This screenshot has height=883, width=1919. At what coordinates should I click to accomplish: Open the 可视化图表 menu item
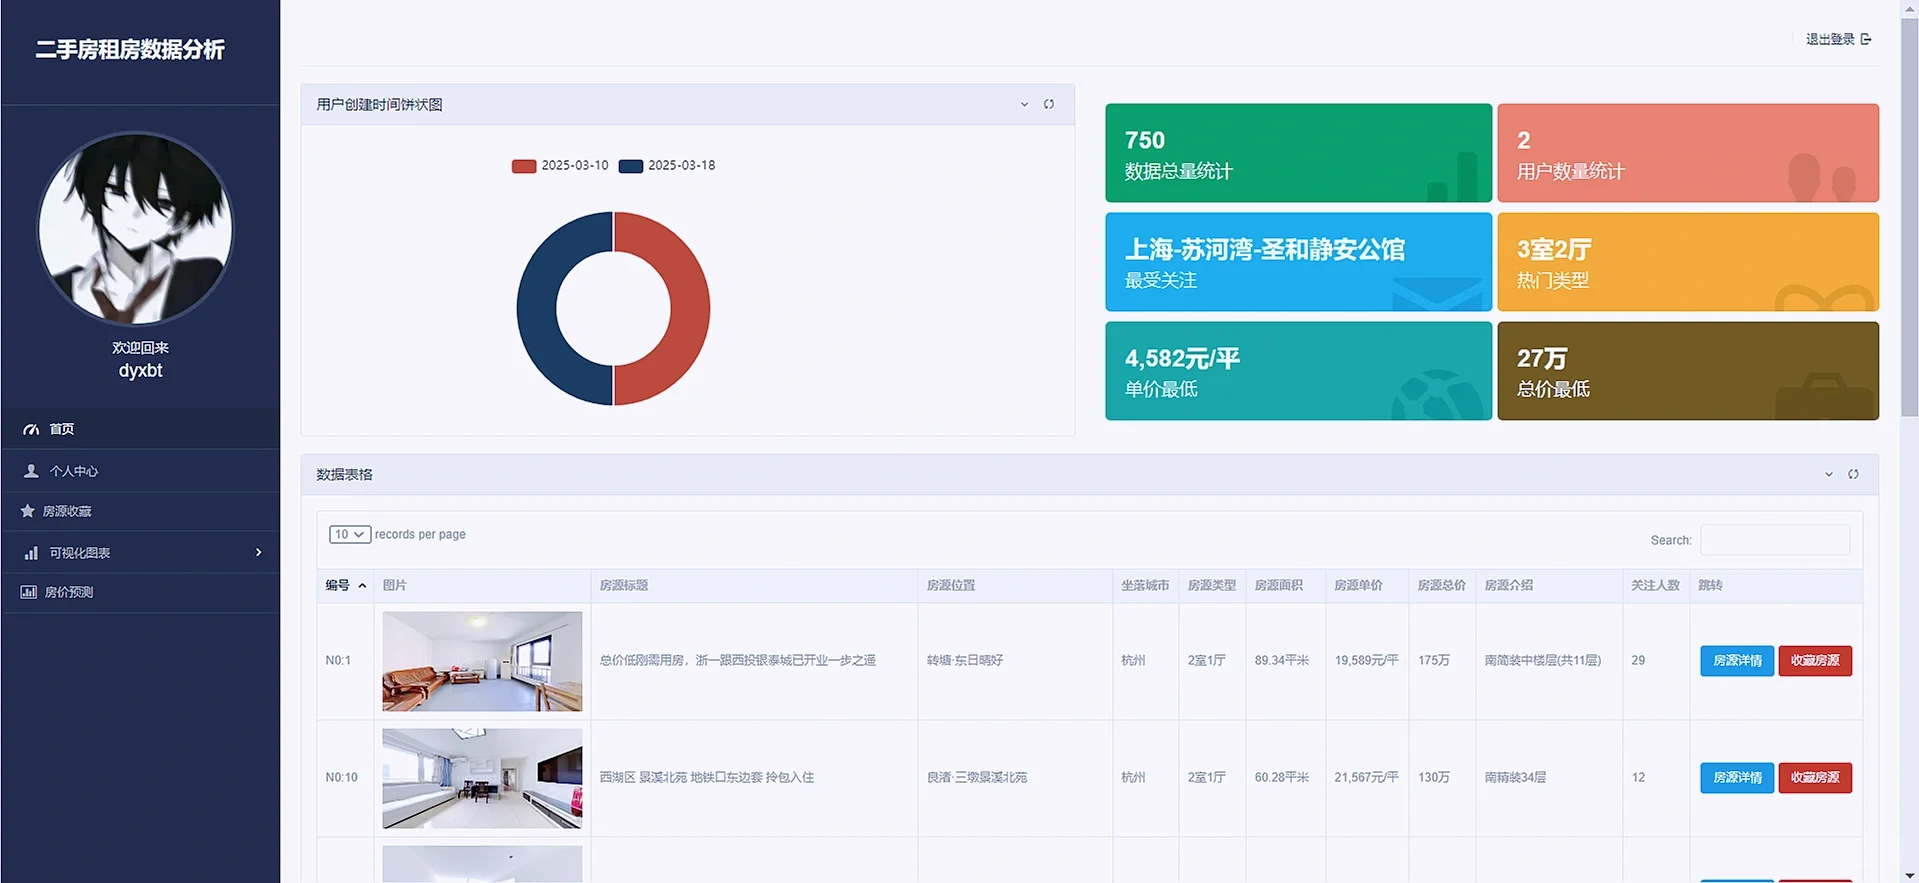tap(140, 552)
